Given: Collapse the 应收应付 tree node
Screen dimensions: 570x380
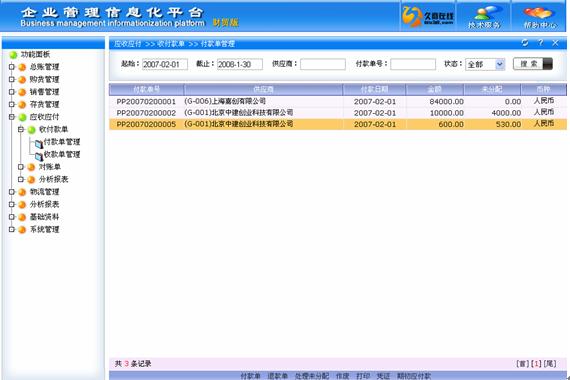Looking at the screenshot, I should pos(12,117).
